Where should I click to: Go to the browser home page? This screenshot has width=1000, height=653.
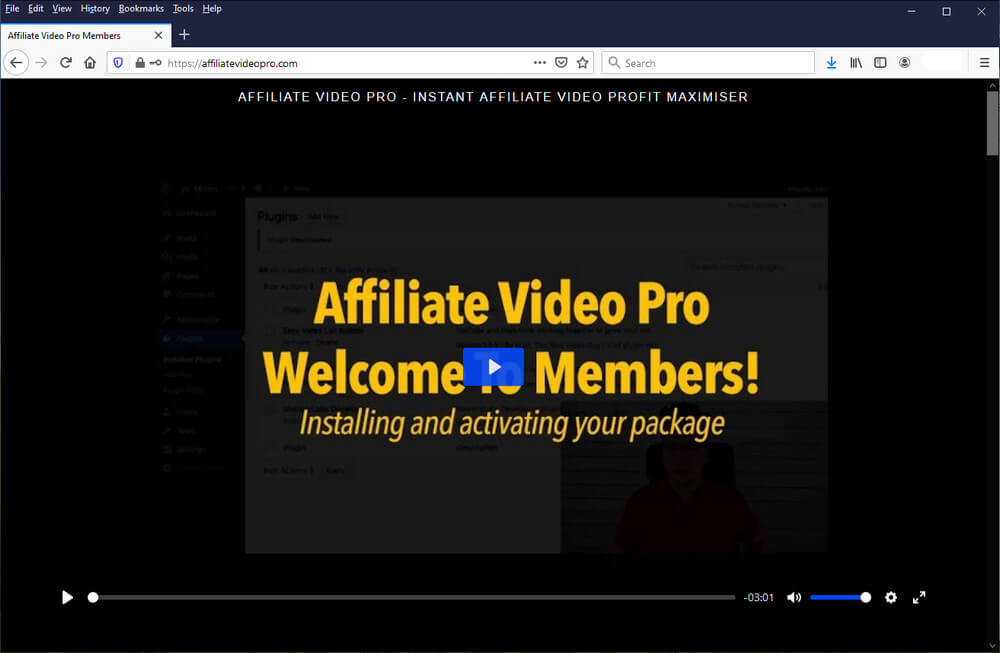pyautogui.click(x=90, y=62)
